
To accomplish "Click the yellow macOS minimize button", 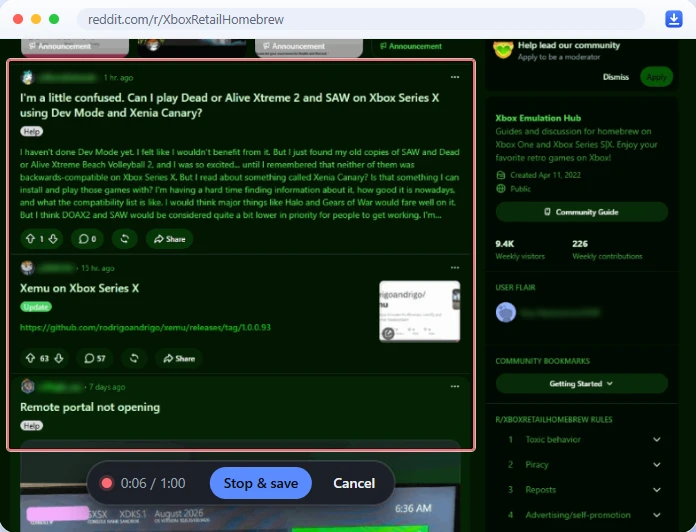I will pyautogui.click(x=36, y=19).
